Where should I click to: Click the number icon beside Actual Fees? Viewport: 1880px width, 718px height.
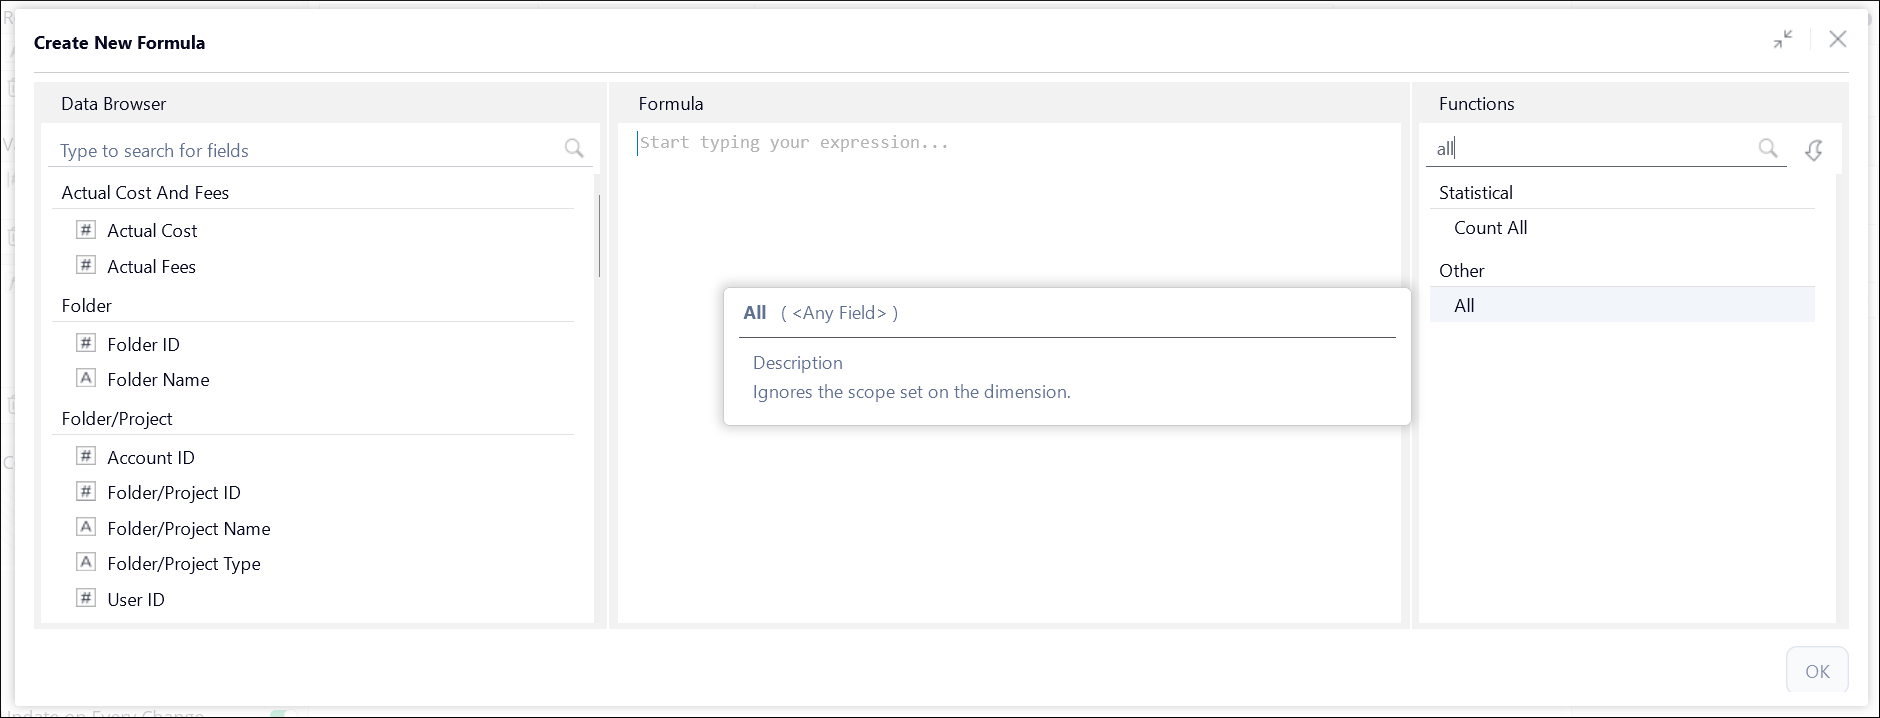(86, 265)
